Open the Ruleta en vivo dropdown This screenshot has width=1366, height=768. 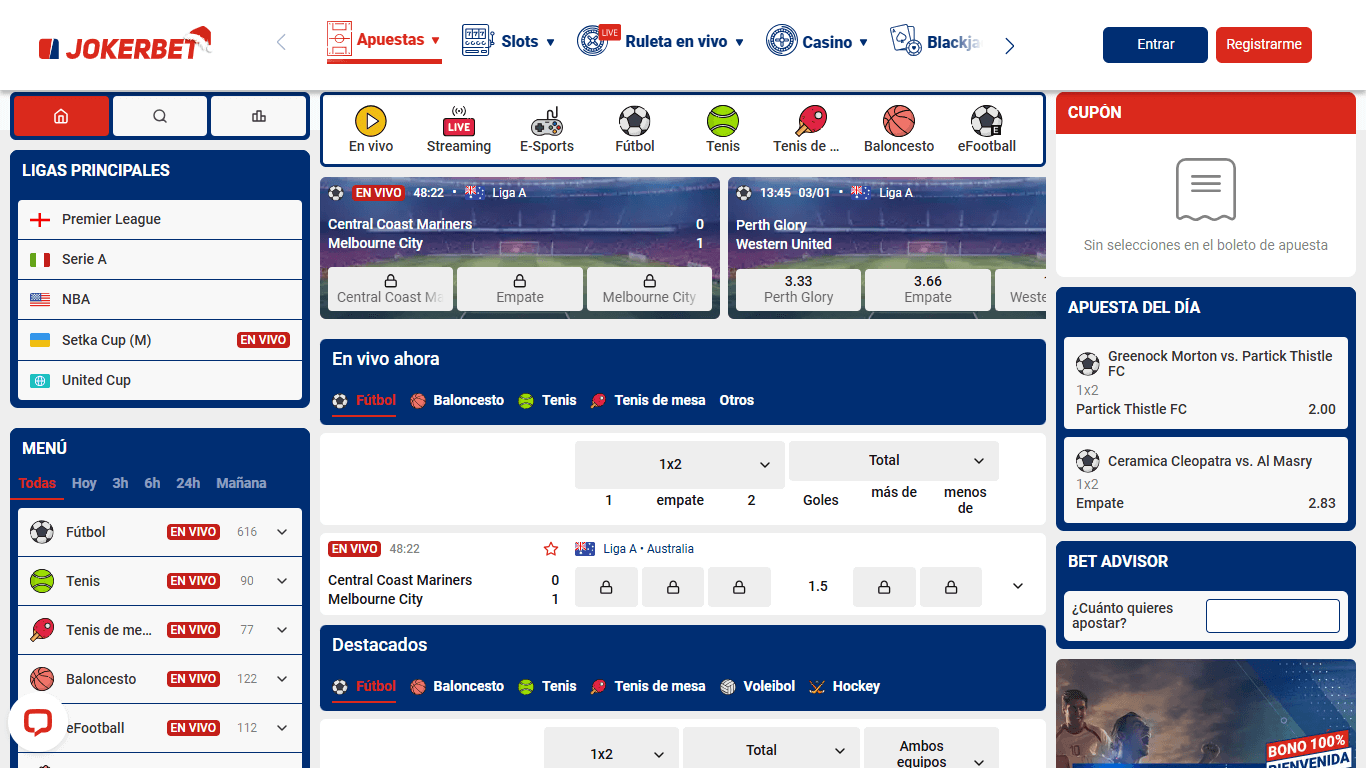(x=661, y=41)
